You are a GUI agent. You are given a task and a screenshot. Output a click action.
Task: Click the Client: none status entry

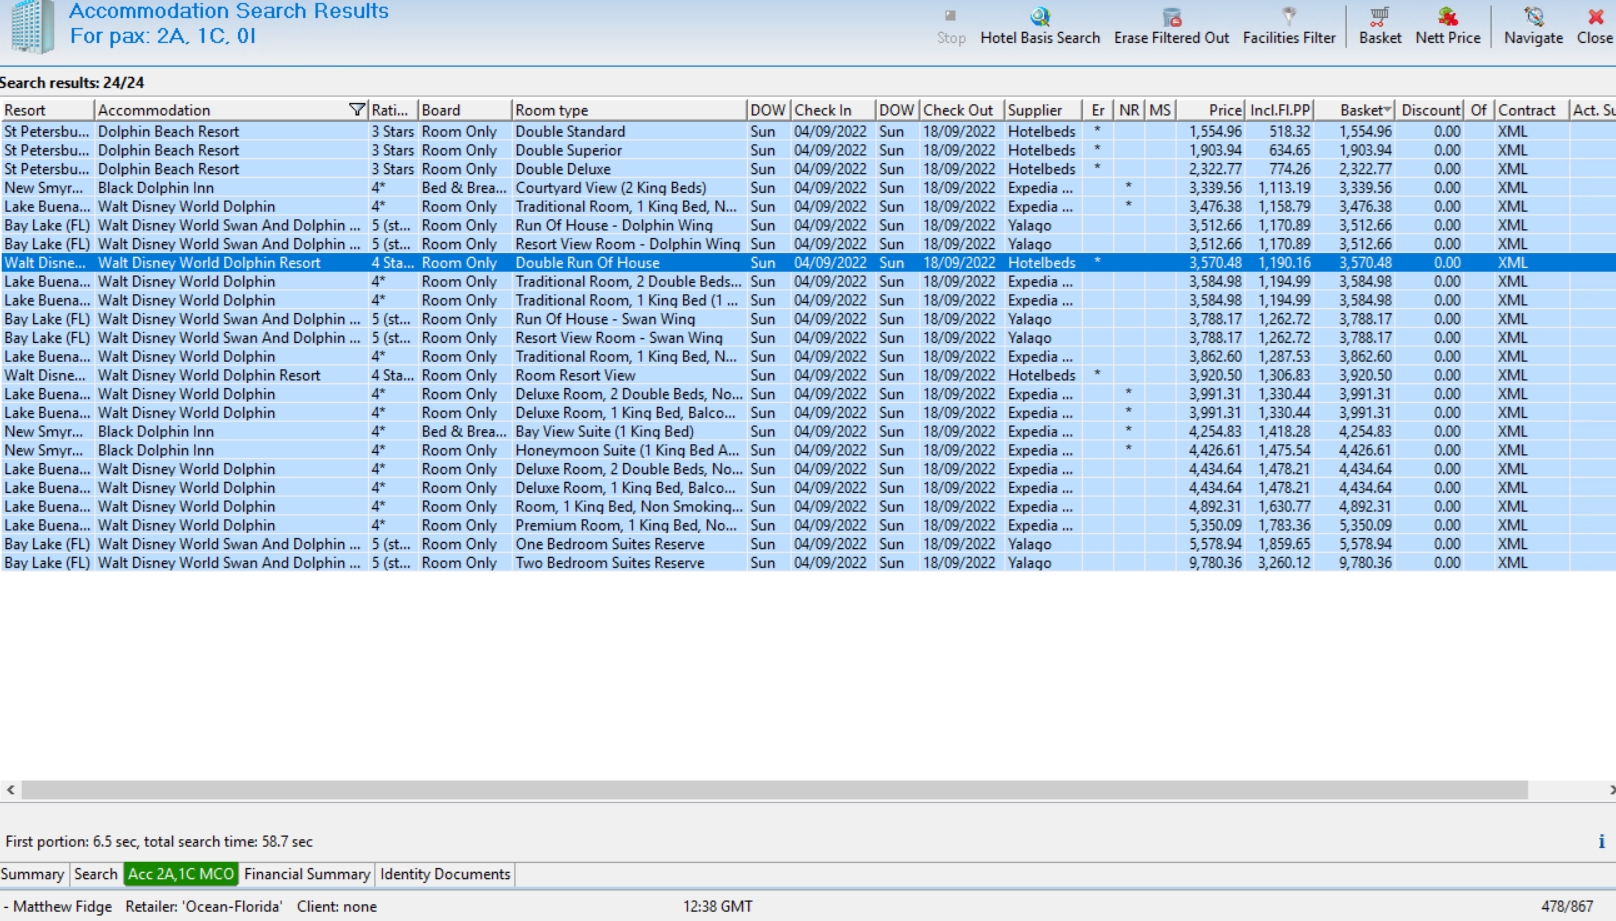point(337,907)
